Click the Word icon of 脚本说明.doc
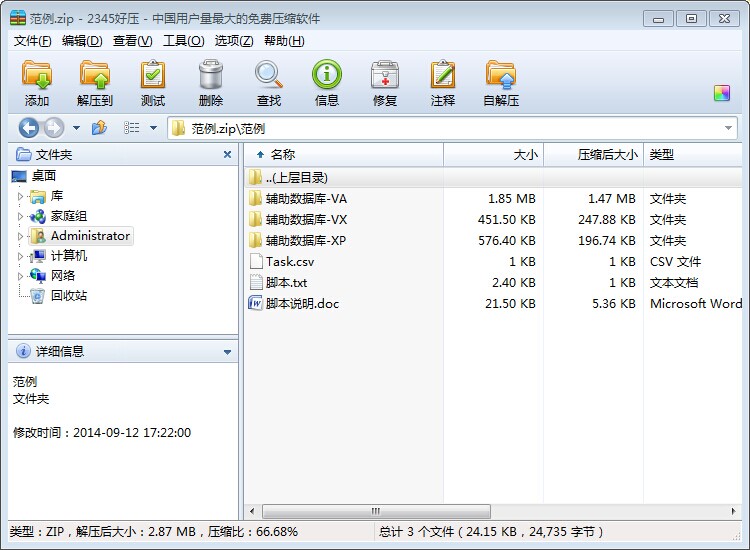Viewport: 750px width, 550px height. tap(256, 303)
